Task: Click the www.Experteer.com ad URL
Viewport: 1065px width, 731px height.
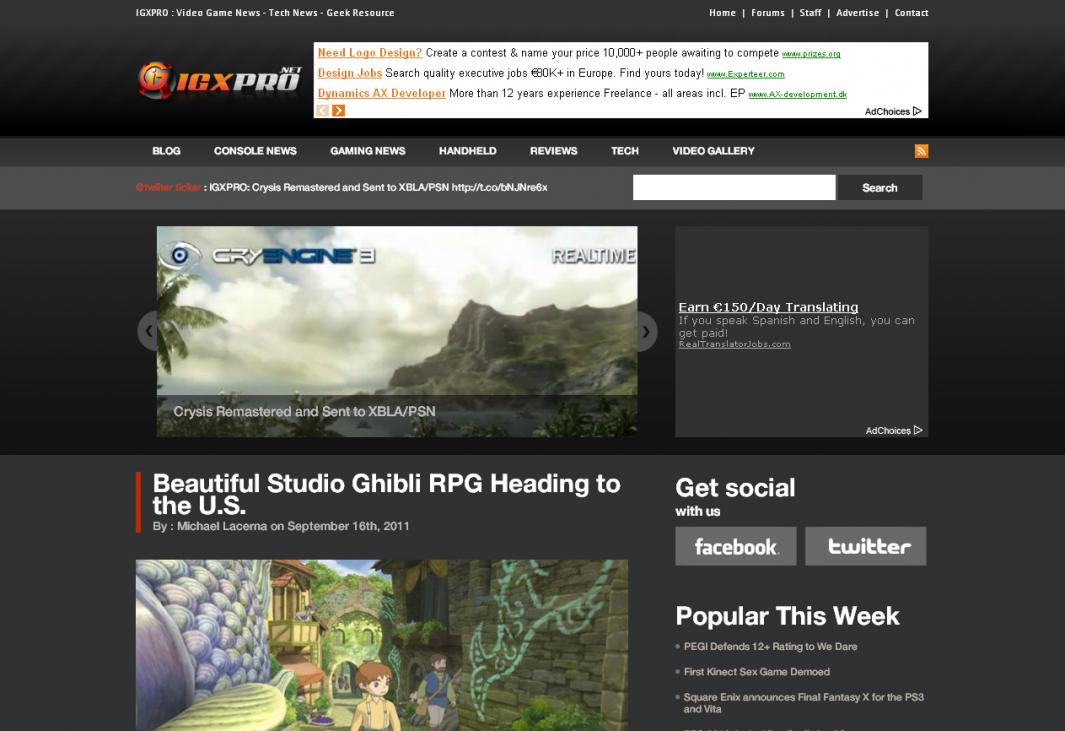Action: [746, 74]
